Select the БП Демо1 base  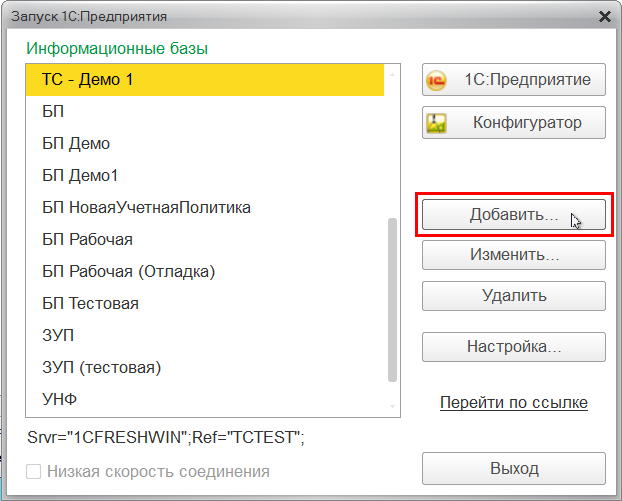205,175
